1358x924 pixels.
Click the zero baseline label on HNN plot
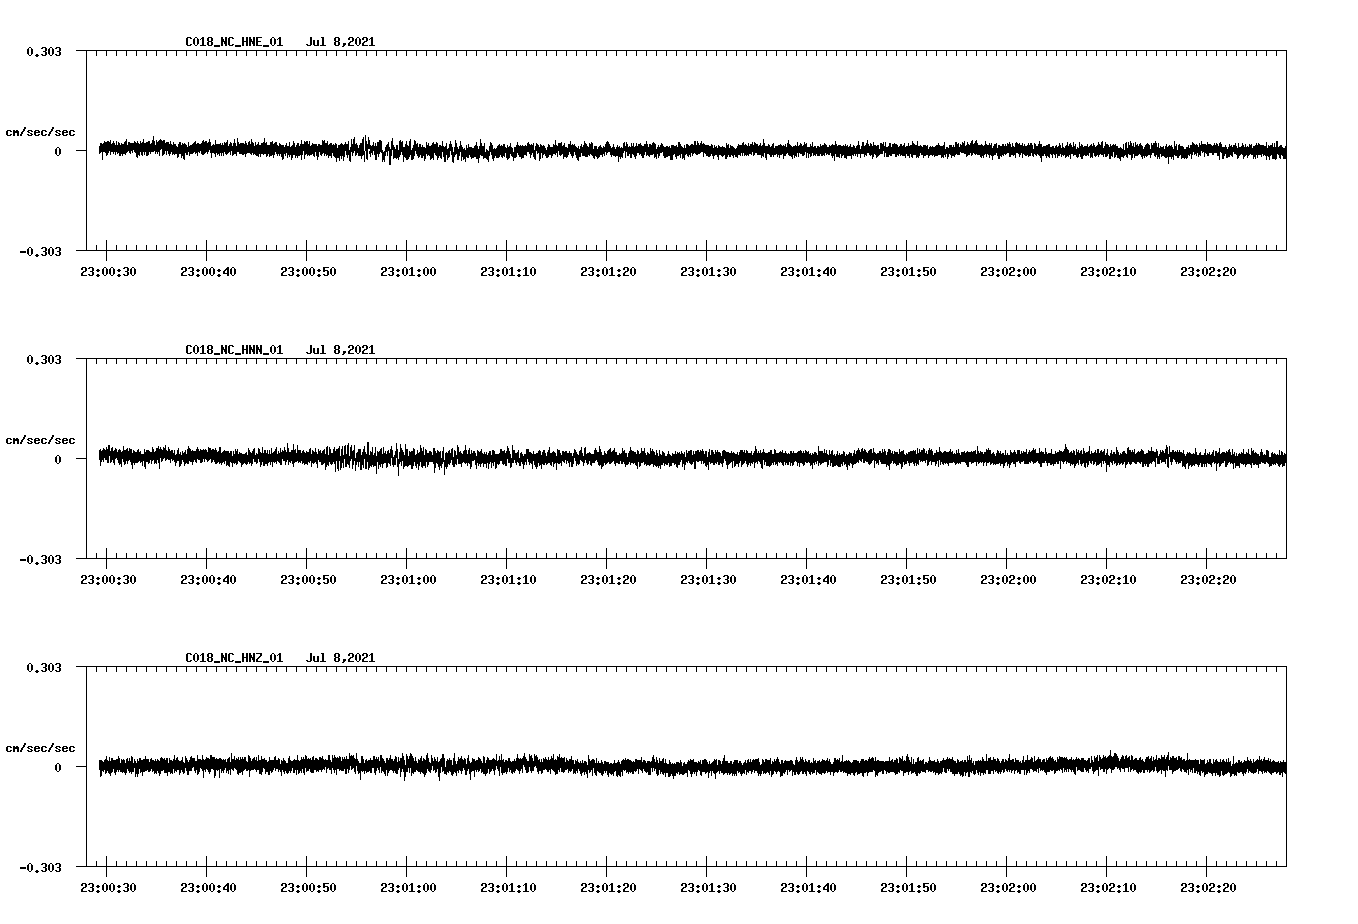pyautogui.click(x=57, y=461)
